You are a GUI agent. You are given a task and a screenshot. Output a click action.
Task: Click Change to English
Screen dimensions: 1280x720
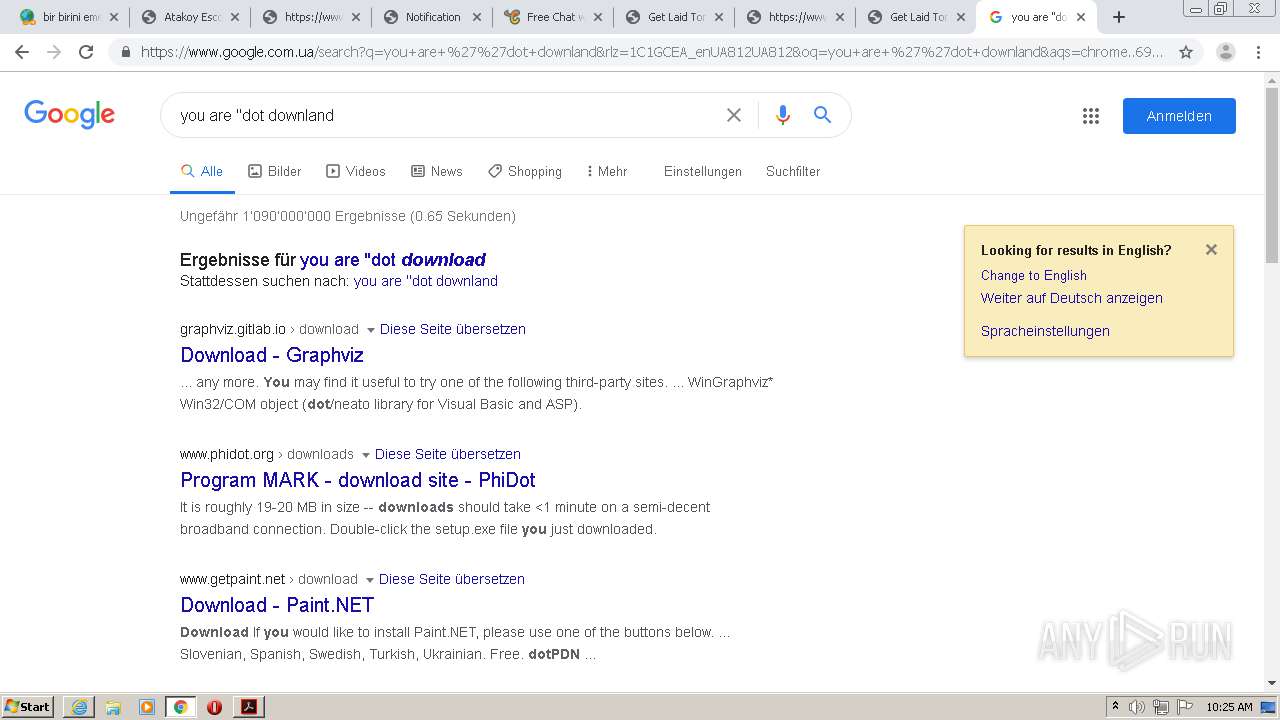pyautogui.click(x=1034, y=275)
